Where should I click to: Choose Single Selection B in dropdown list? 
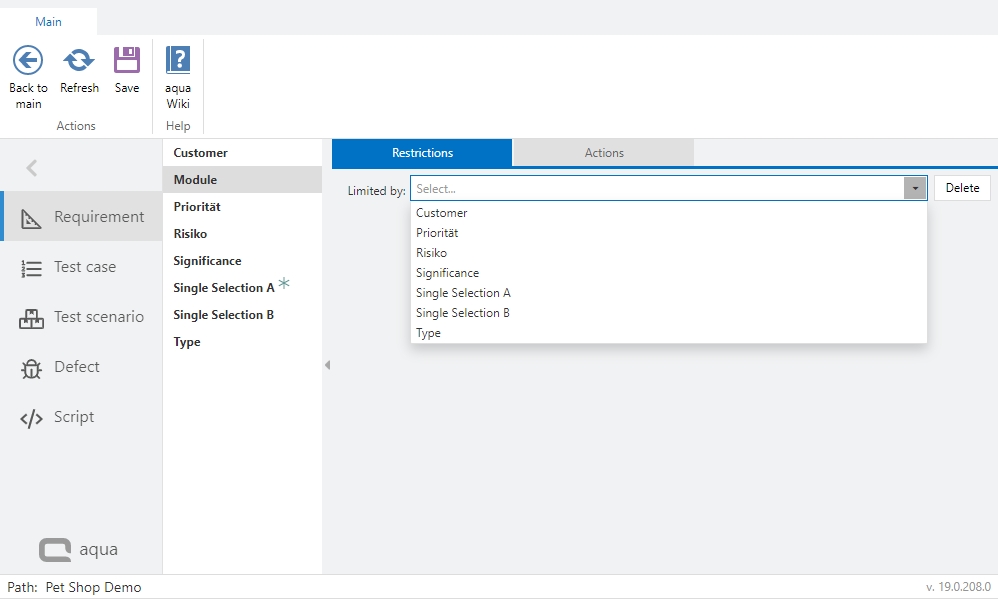[x=463, y=313]
